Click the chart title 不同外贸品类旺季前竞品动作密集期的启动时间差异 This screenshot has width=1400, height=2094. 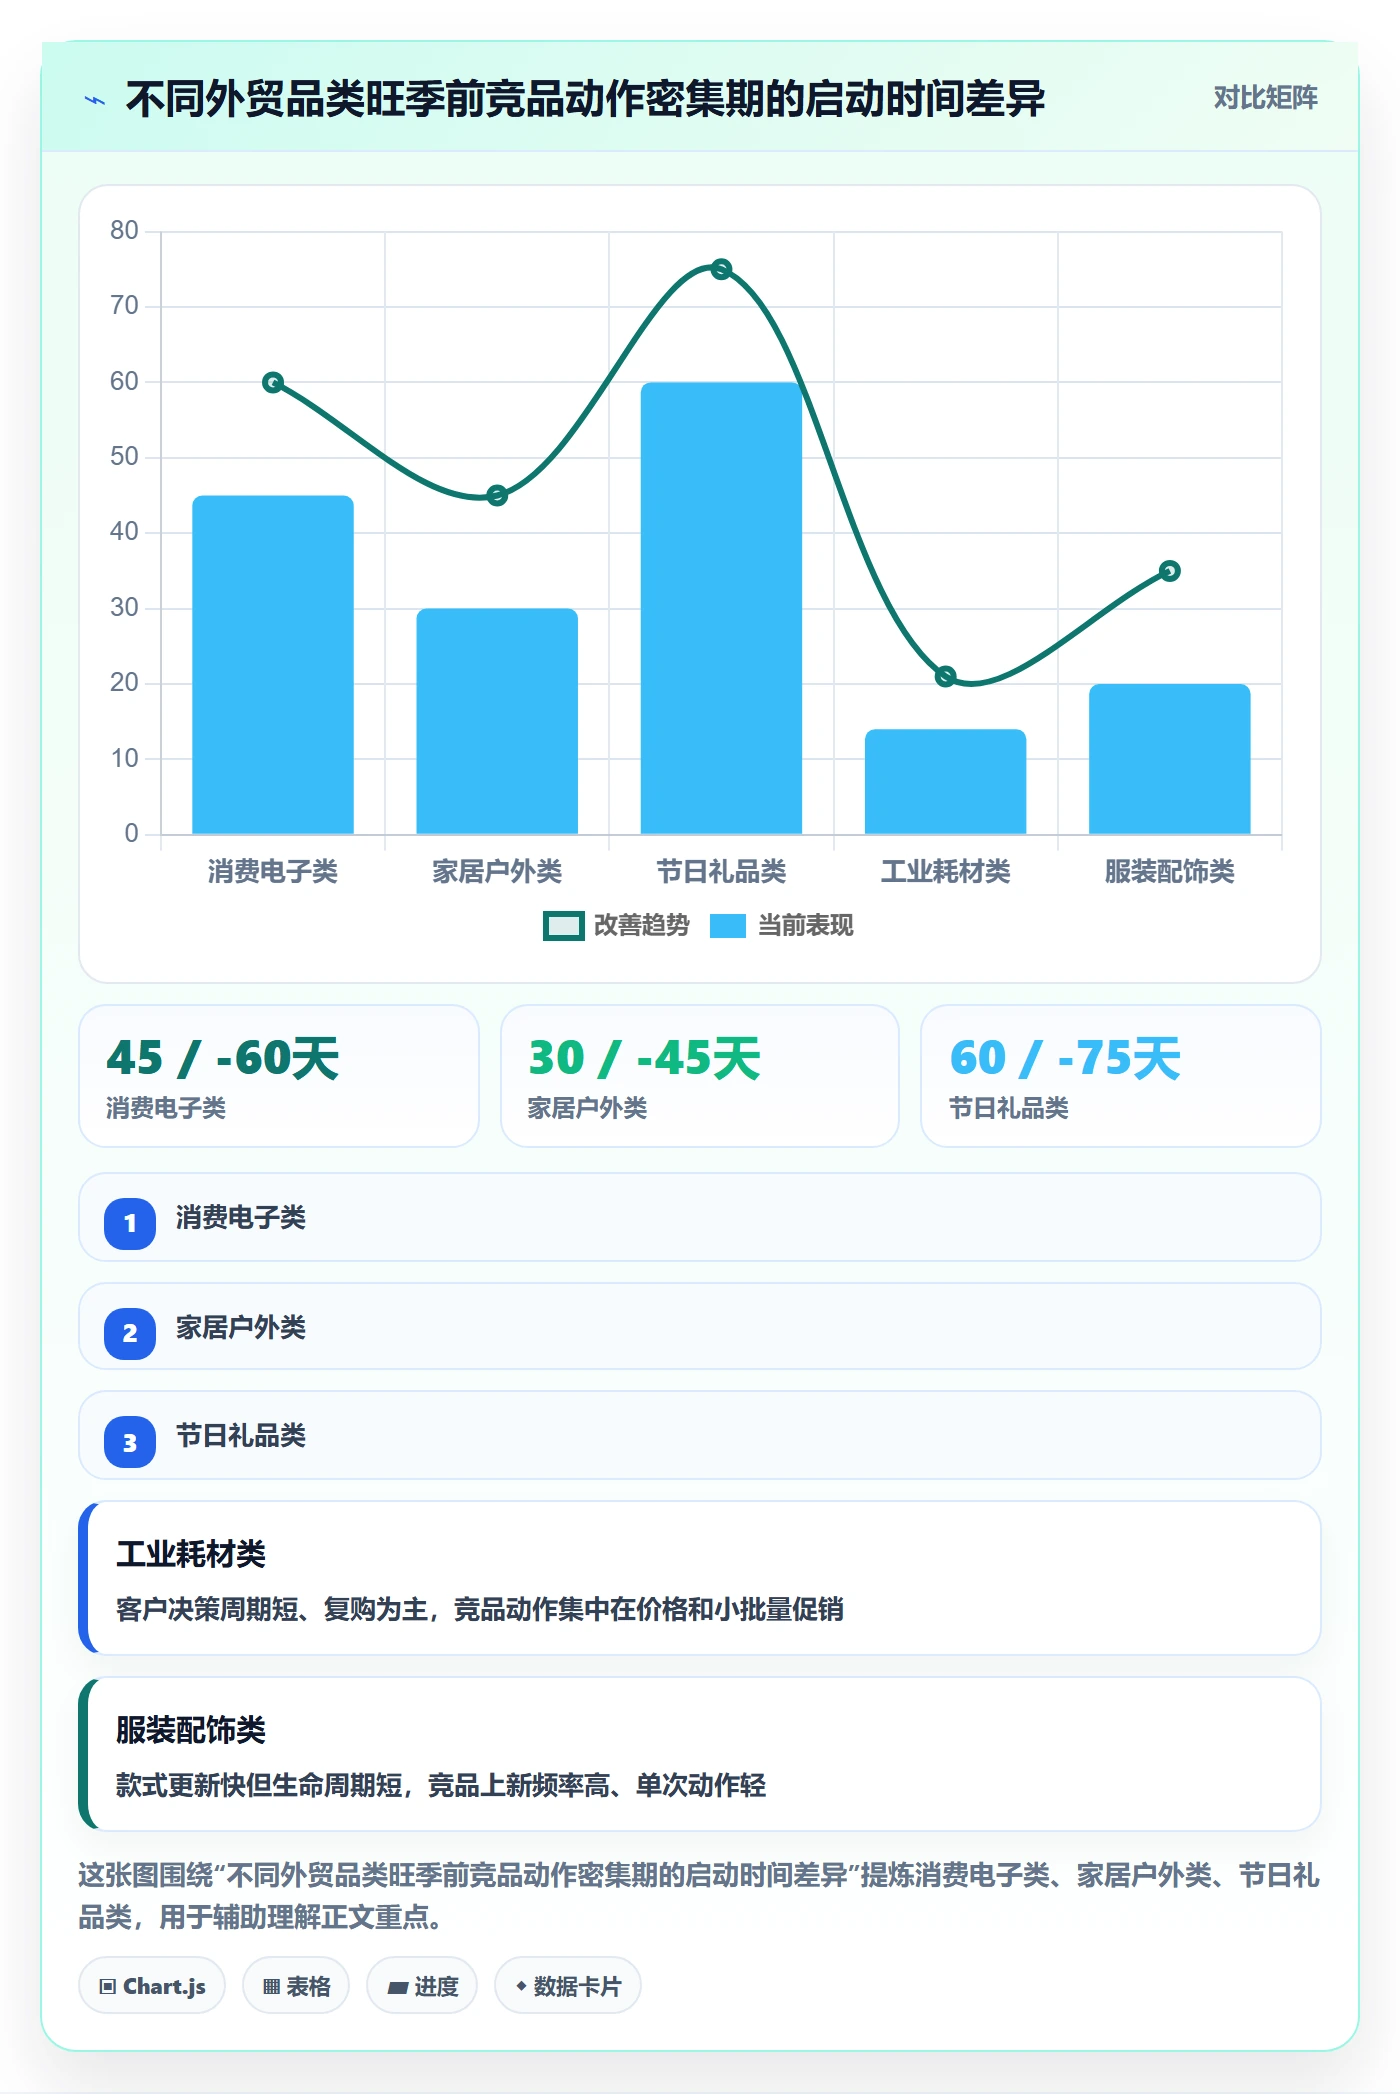click(x=585, y=99)
